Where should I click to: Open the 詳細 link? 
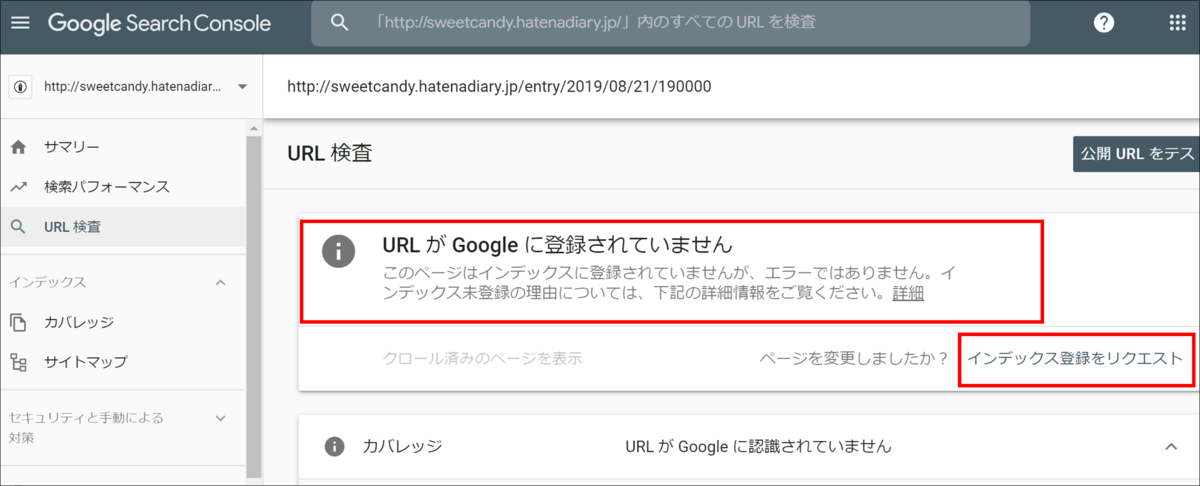908,293
